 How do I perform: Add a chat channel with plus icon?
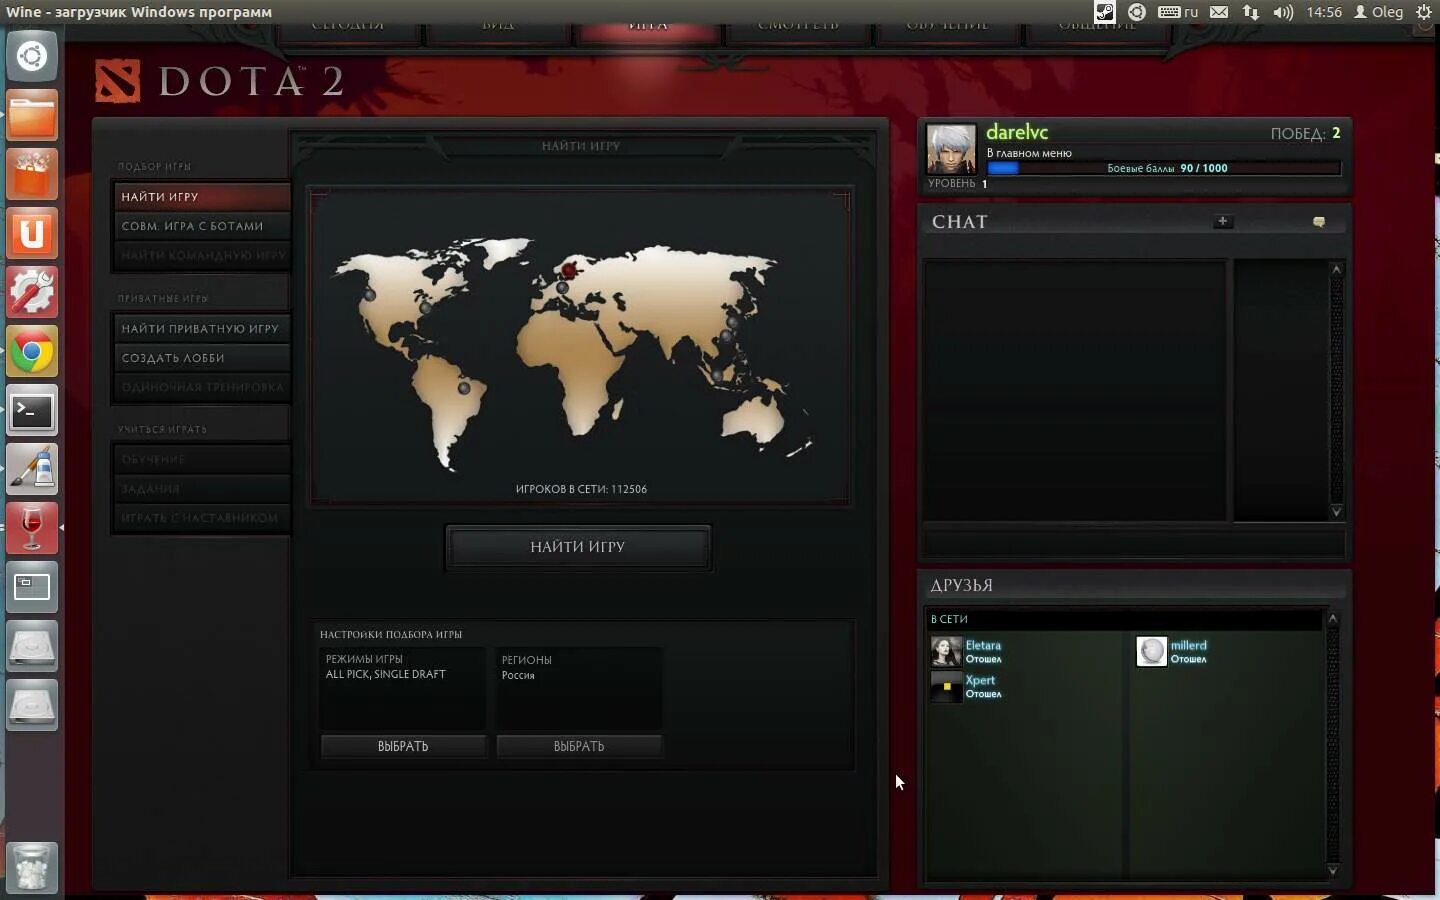pyautogui.click(x=1222, y=221)
